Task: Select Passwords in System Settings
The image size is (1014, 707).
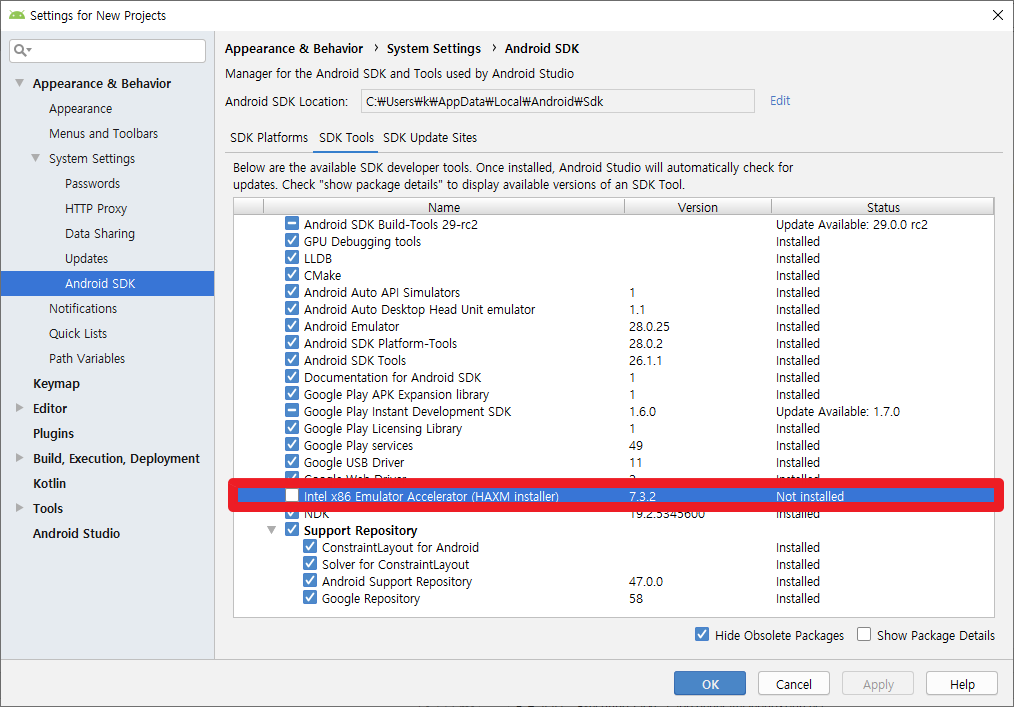Action: [92, 184]
